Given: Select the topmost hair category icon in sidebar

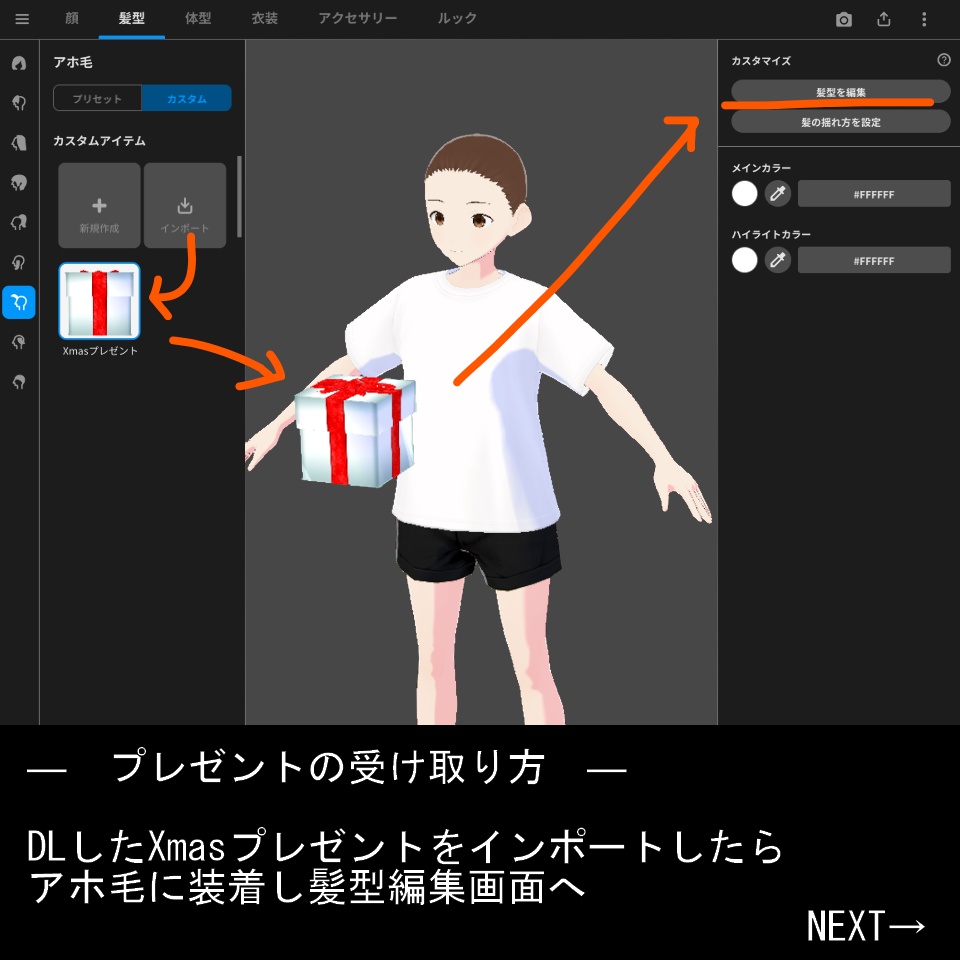Looking at the screenshot, I should click(18, 64).
